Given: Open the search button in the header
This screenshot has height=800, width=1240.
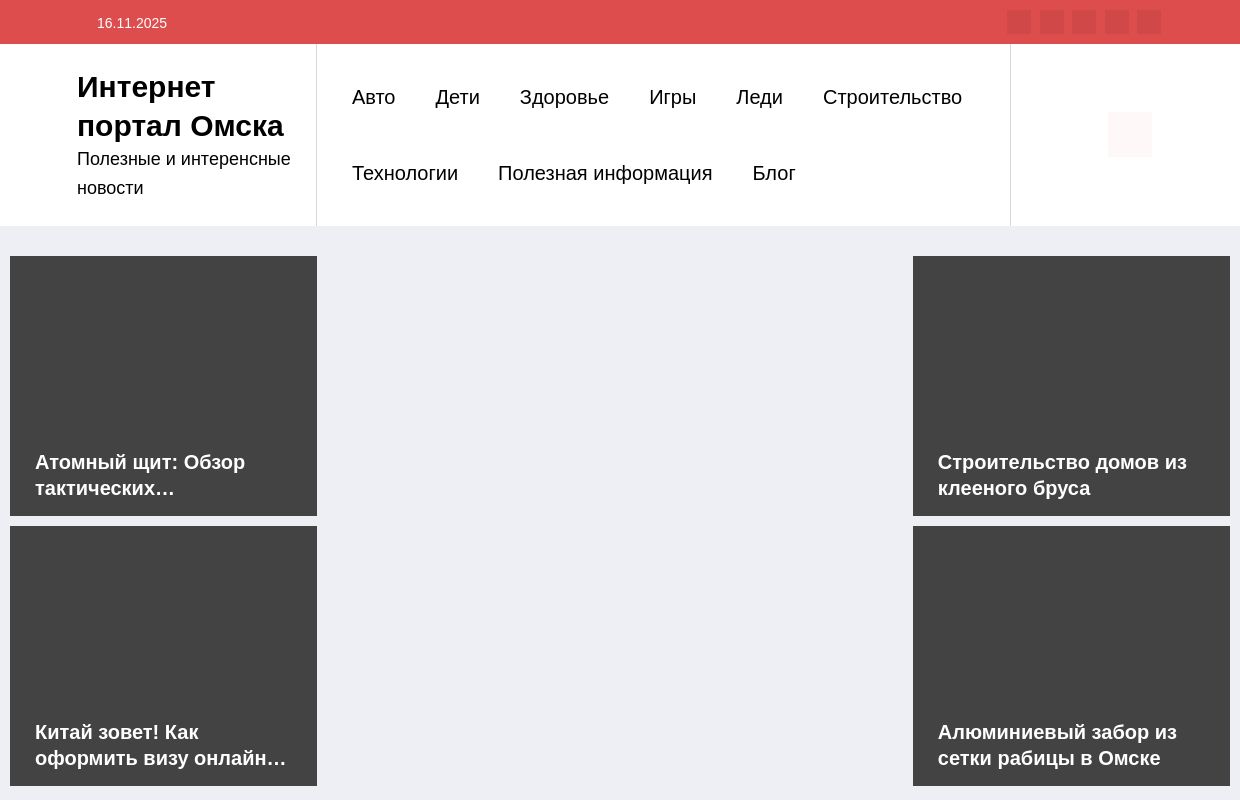Looking at the screenshot, I should [1129, 134].
